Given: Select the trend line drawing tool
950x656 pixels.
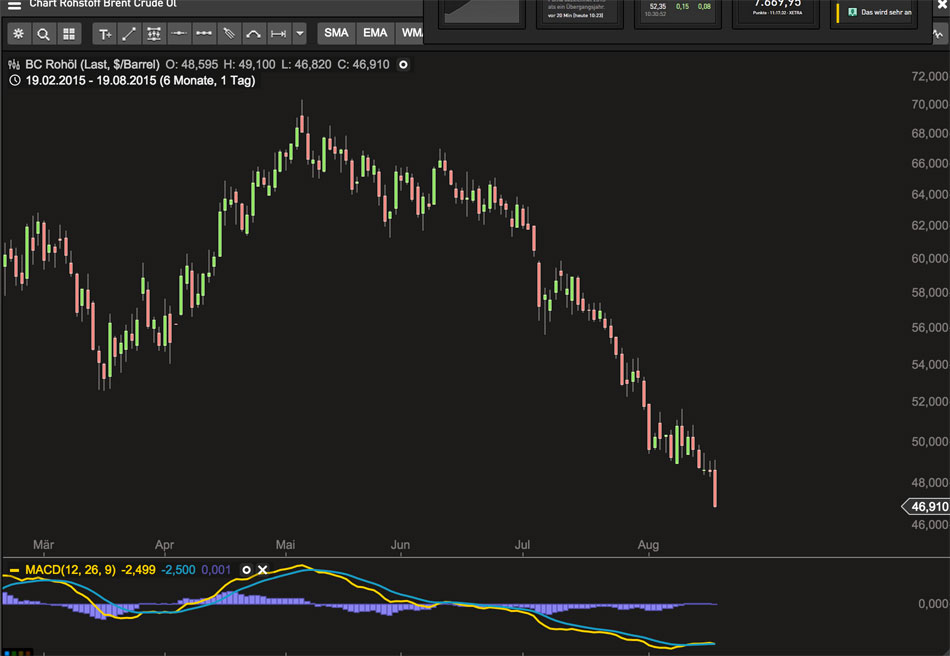Looking at the screenshot, I should coord(129,34).
